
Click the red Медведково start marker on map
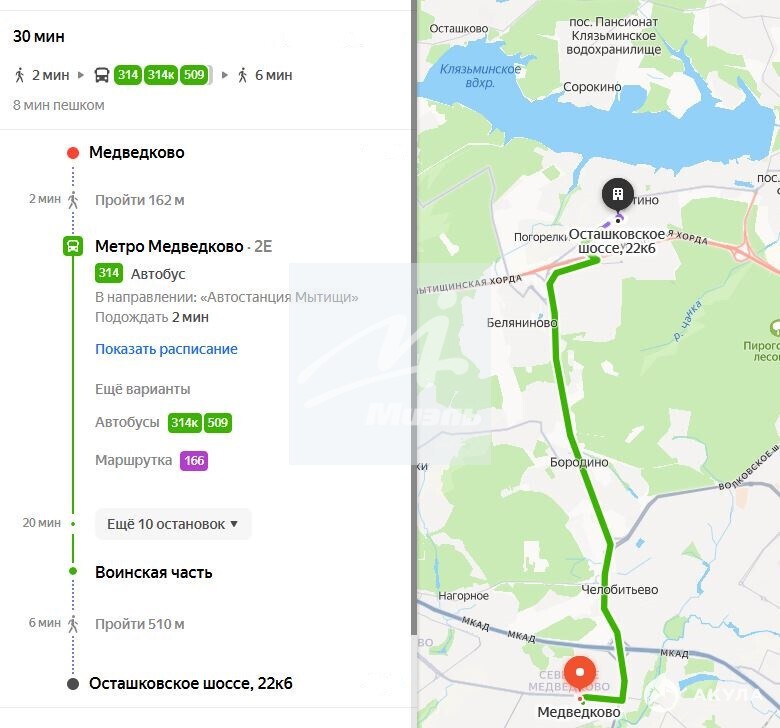pyautogui.click(x=580, y=674)
